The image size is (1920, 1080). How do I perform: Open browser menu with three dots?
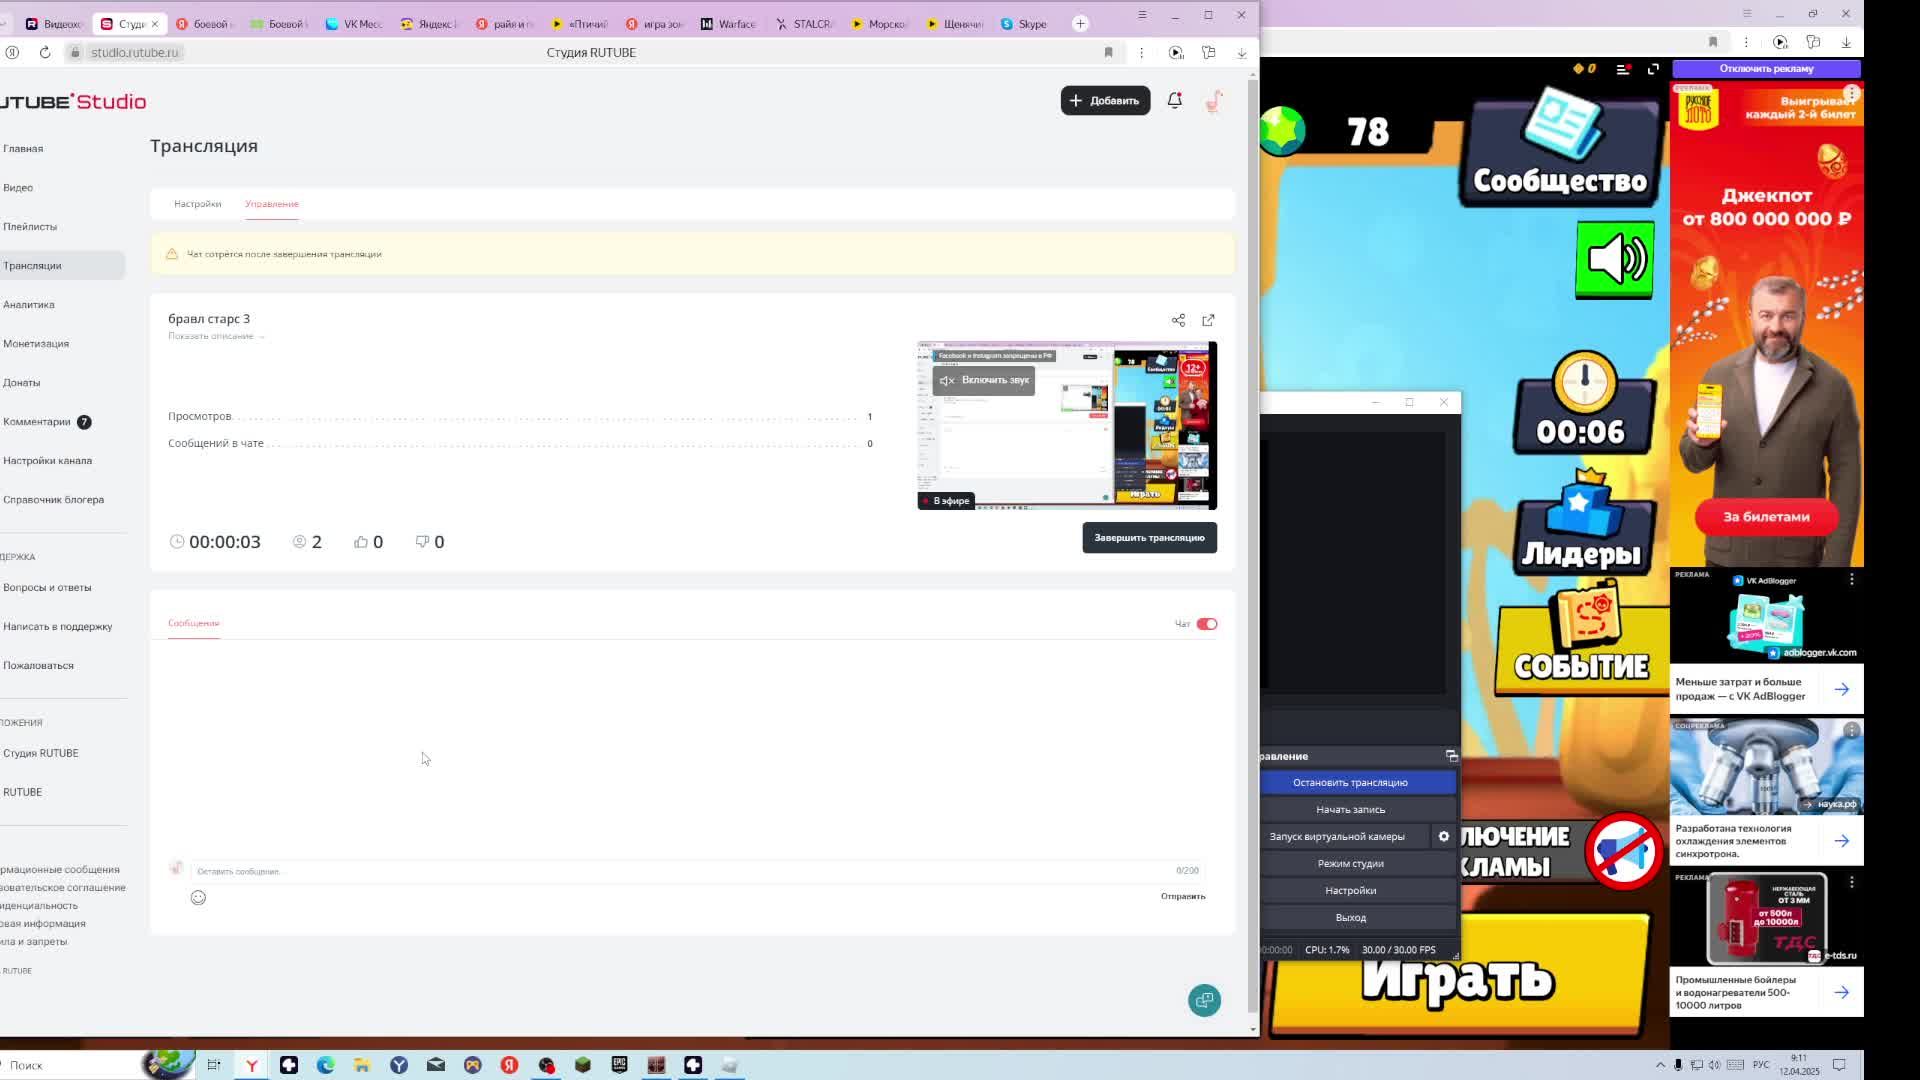(x=1141, y=52)
